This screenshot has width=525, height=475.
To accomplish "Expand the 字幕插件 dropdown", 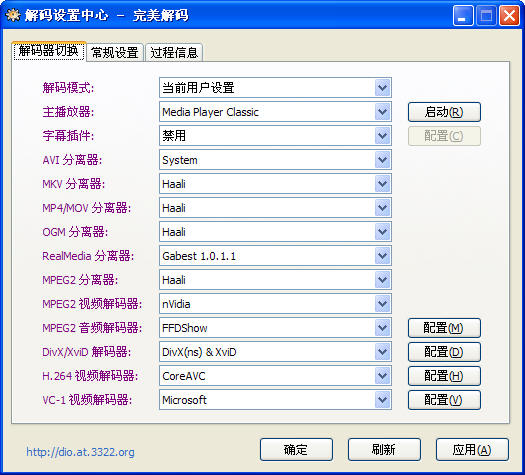I will [275, 136].
